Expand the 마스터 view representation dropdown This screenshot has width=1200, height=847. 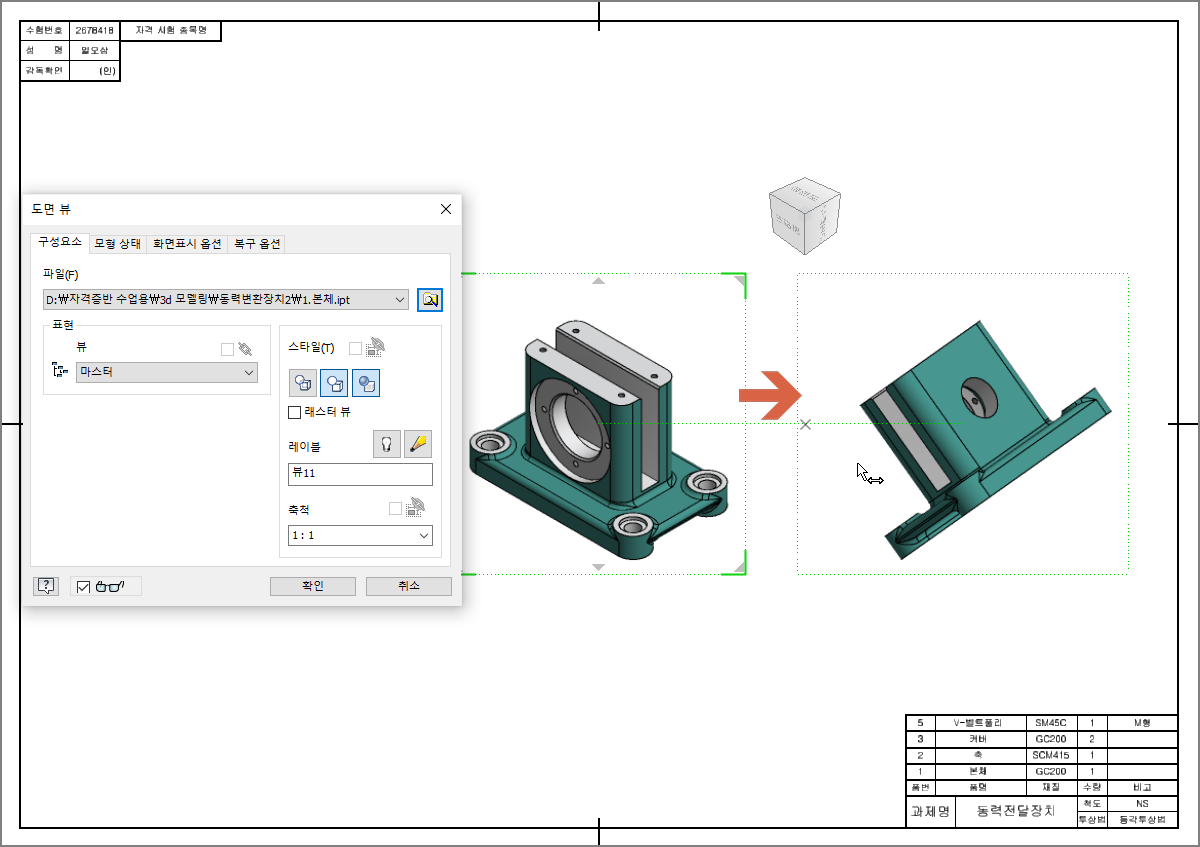249,372
